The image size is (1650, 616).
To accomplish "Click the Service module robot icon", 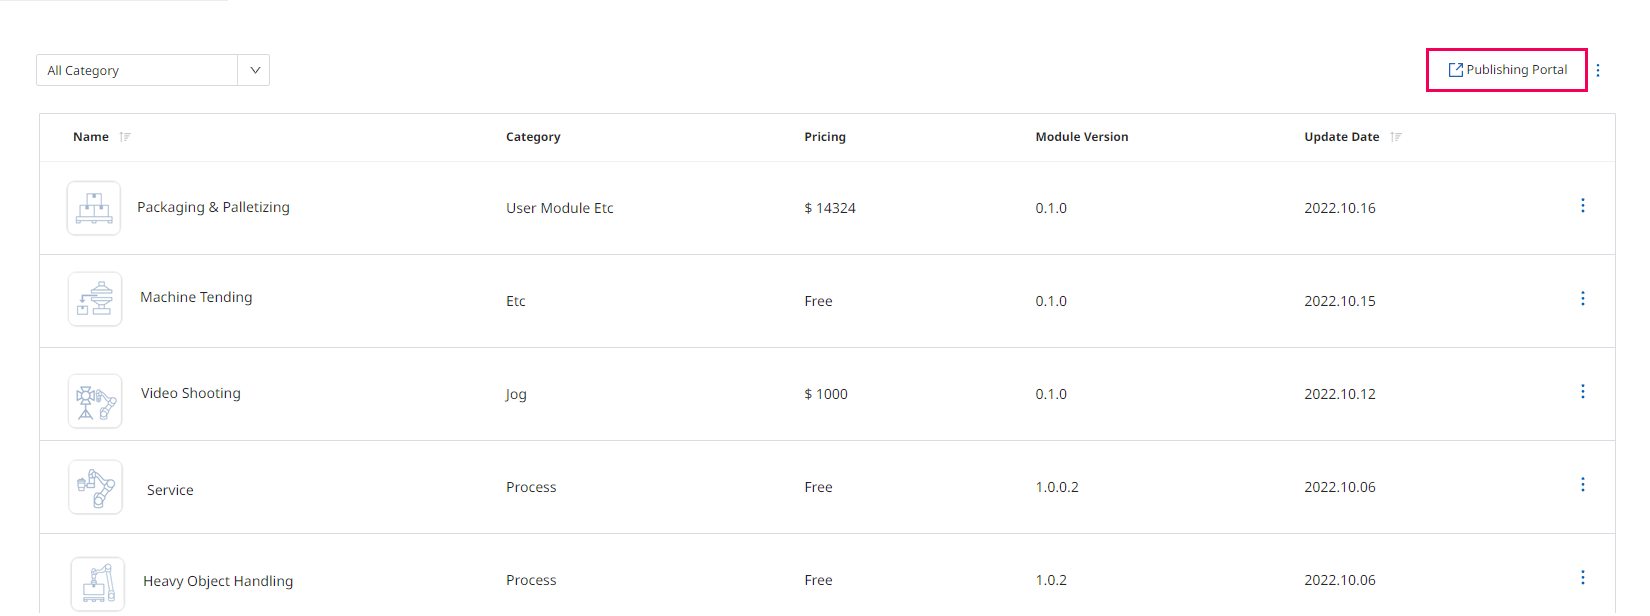I will [x=96, y=487].
